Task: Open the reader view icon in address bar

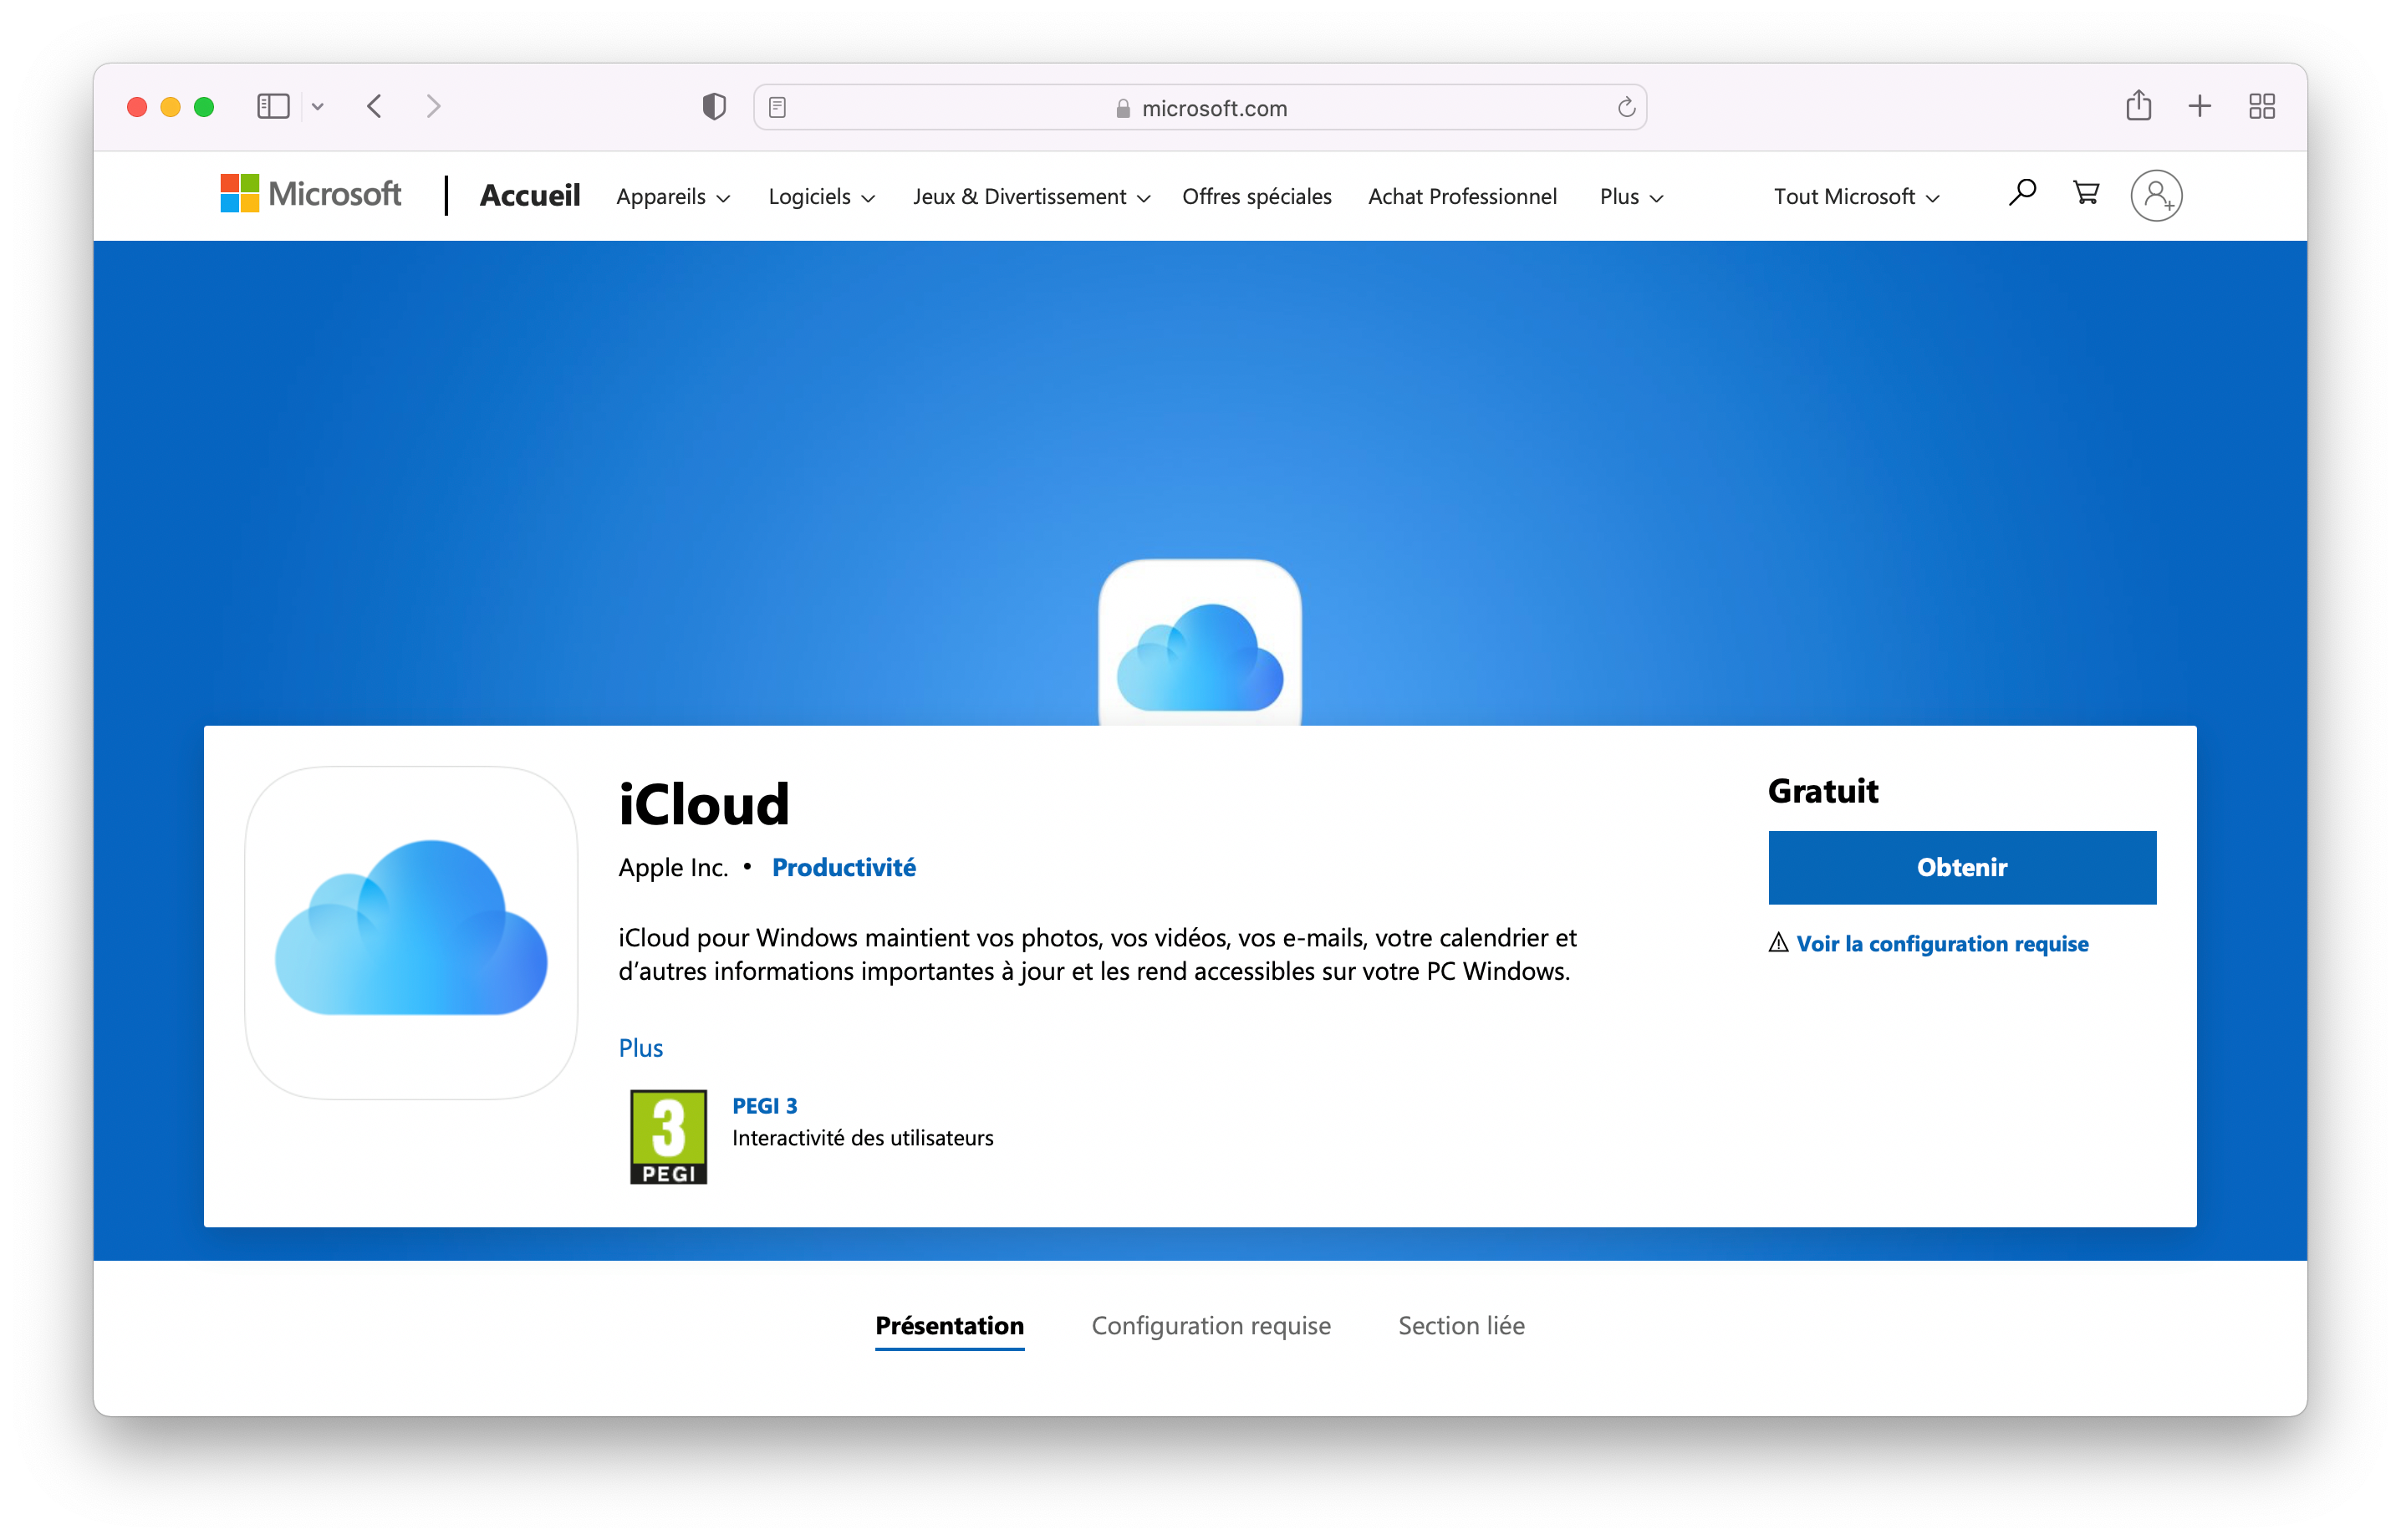Action: [x=777, y=107]
